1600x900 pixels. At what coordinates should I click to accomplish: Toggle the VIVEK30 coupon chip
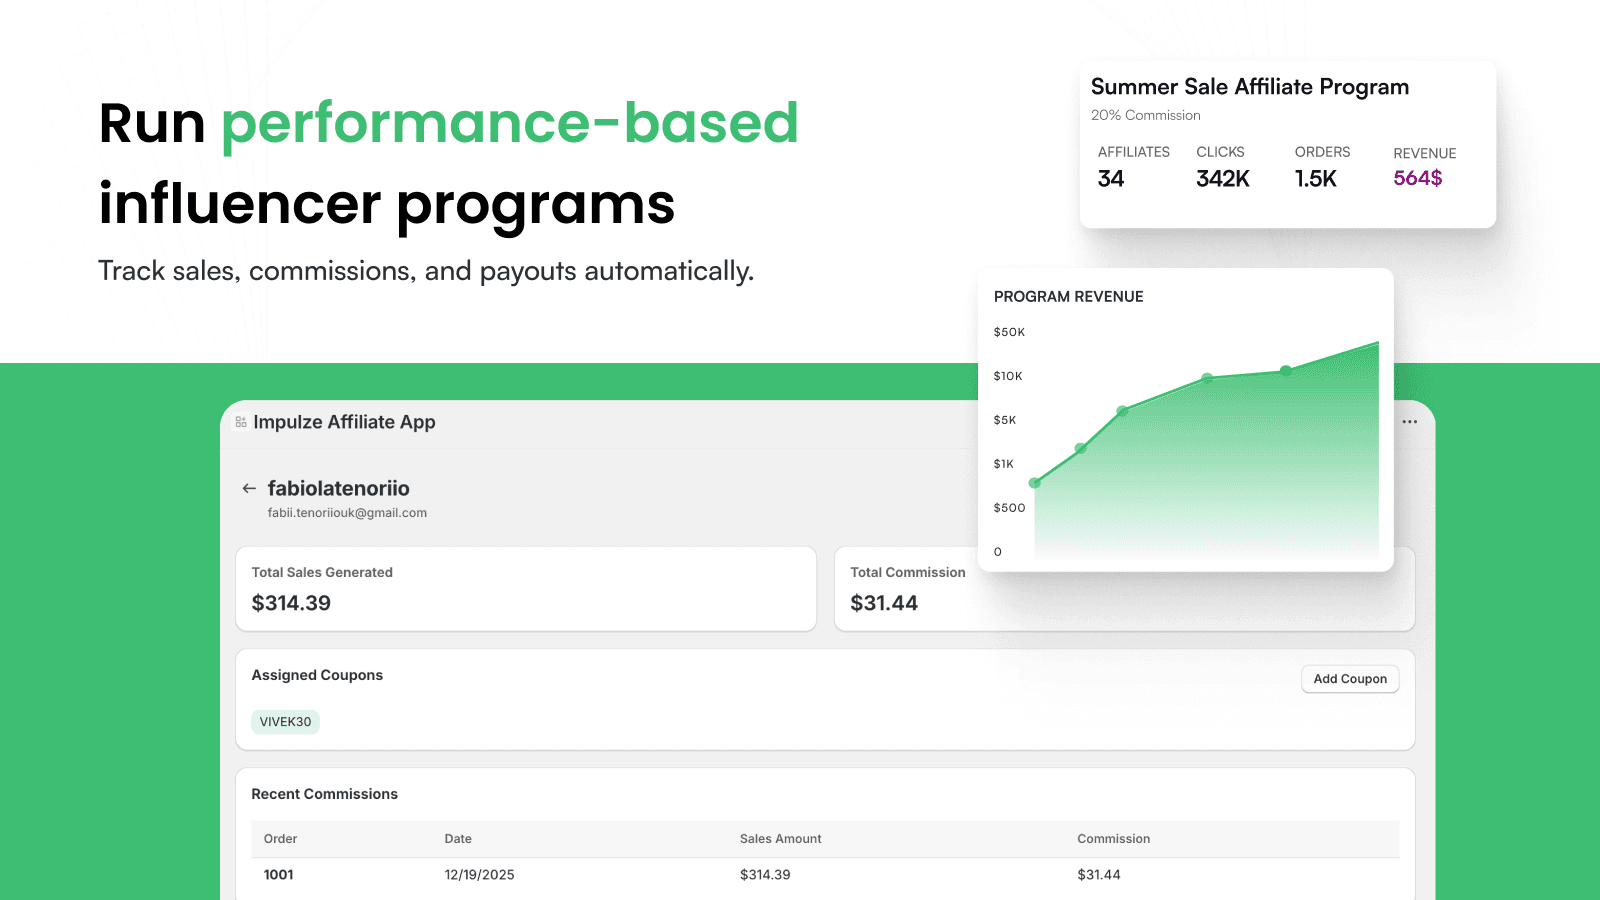tap(285, 721)
